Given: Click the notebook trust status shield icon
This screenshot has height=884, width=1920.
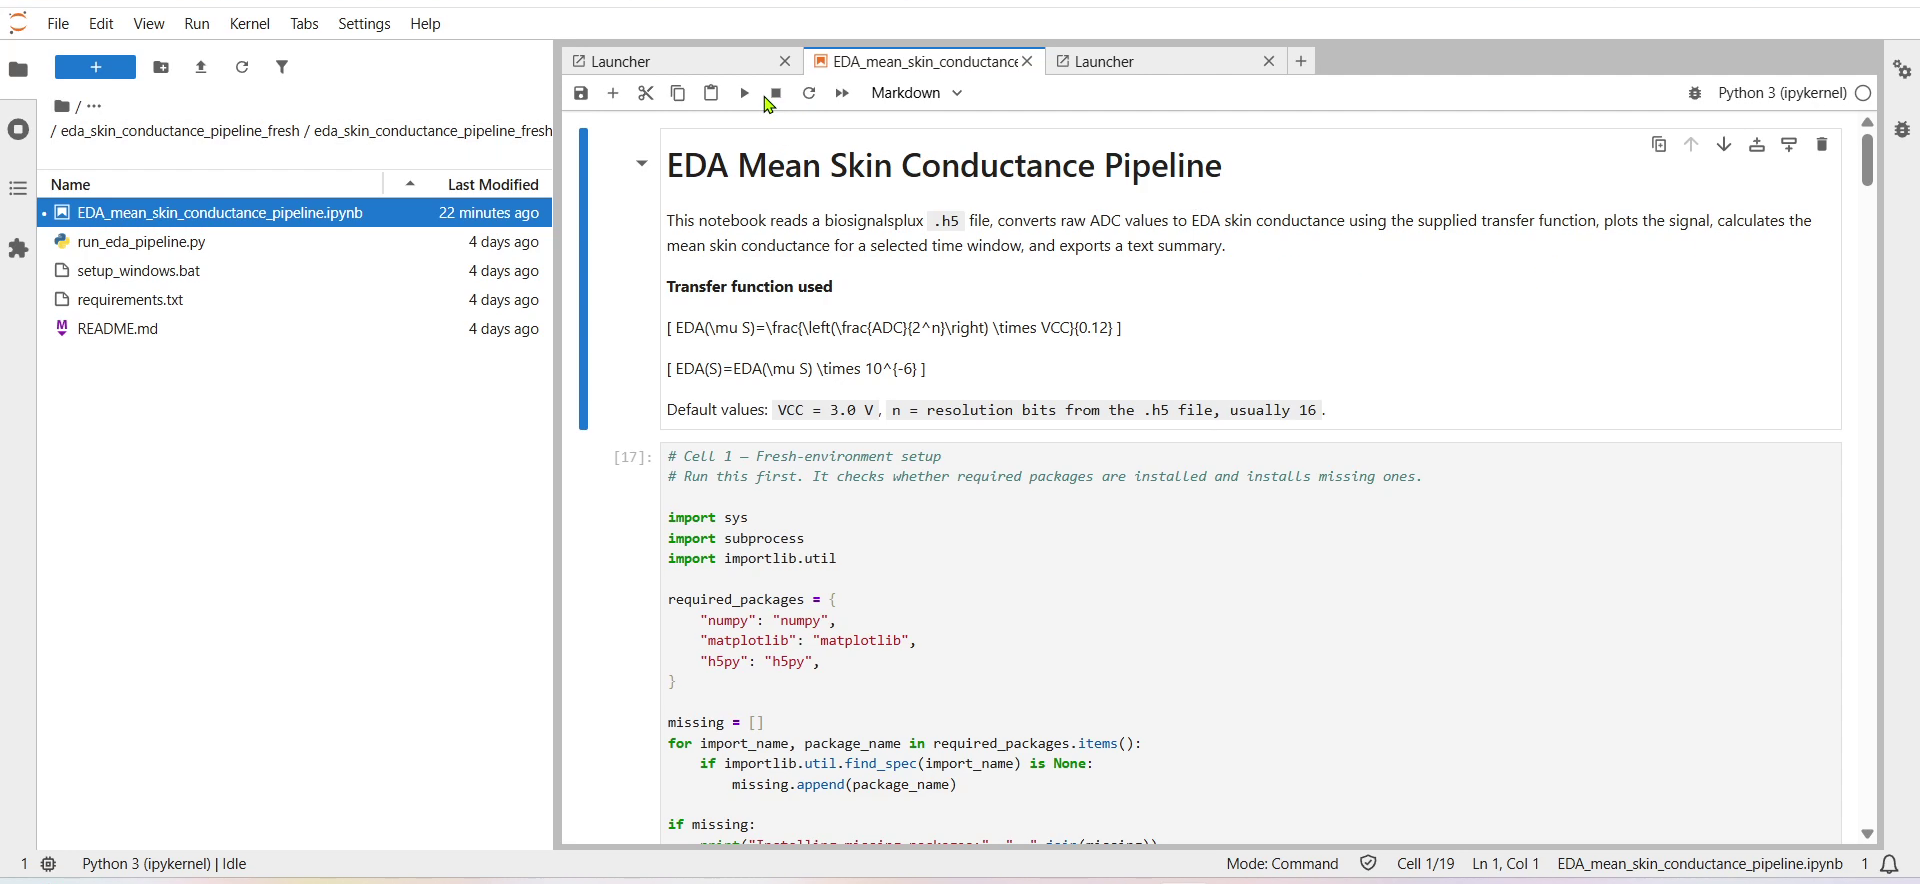Looking at the screenshot, I should [x=1369, y=864].
